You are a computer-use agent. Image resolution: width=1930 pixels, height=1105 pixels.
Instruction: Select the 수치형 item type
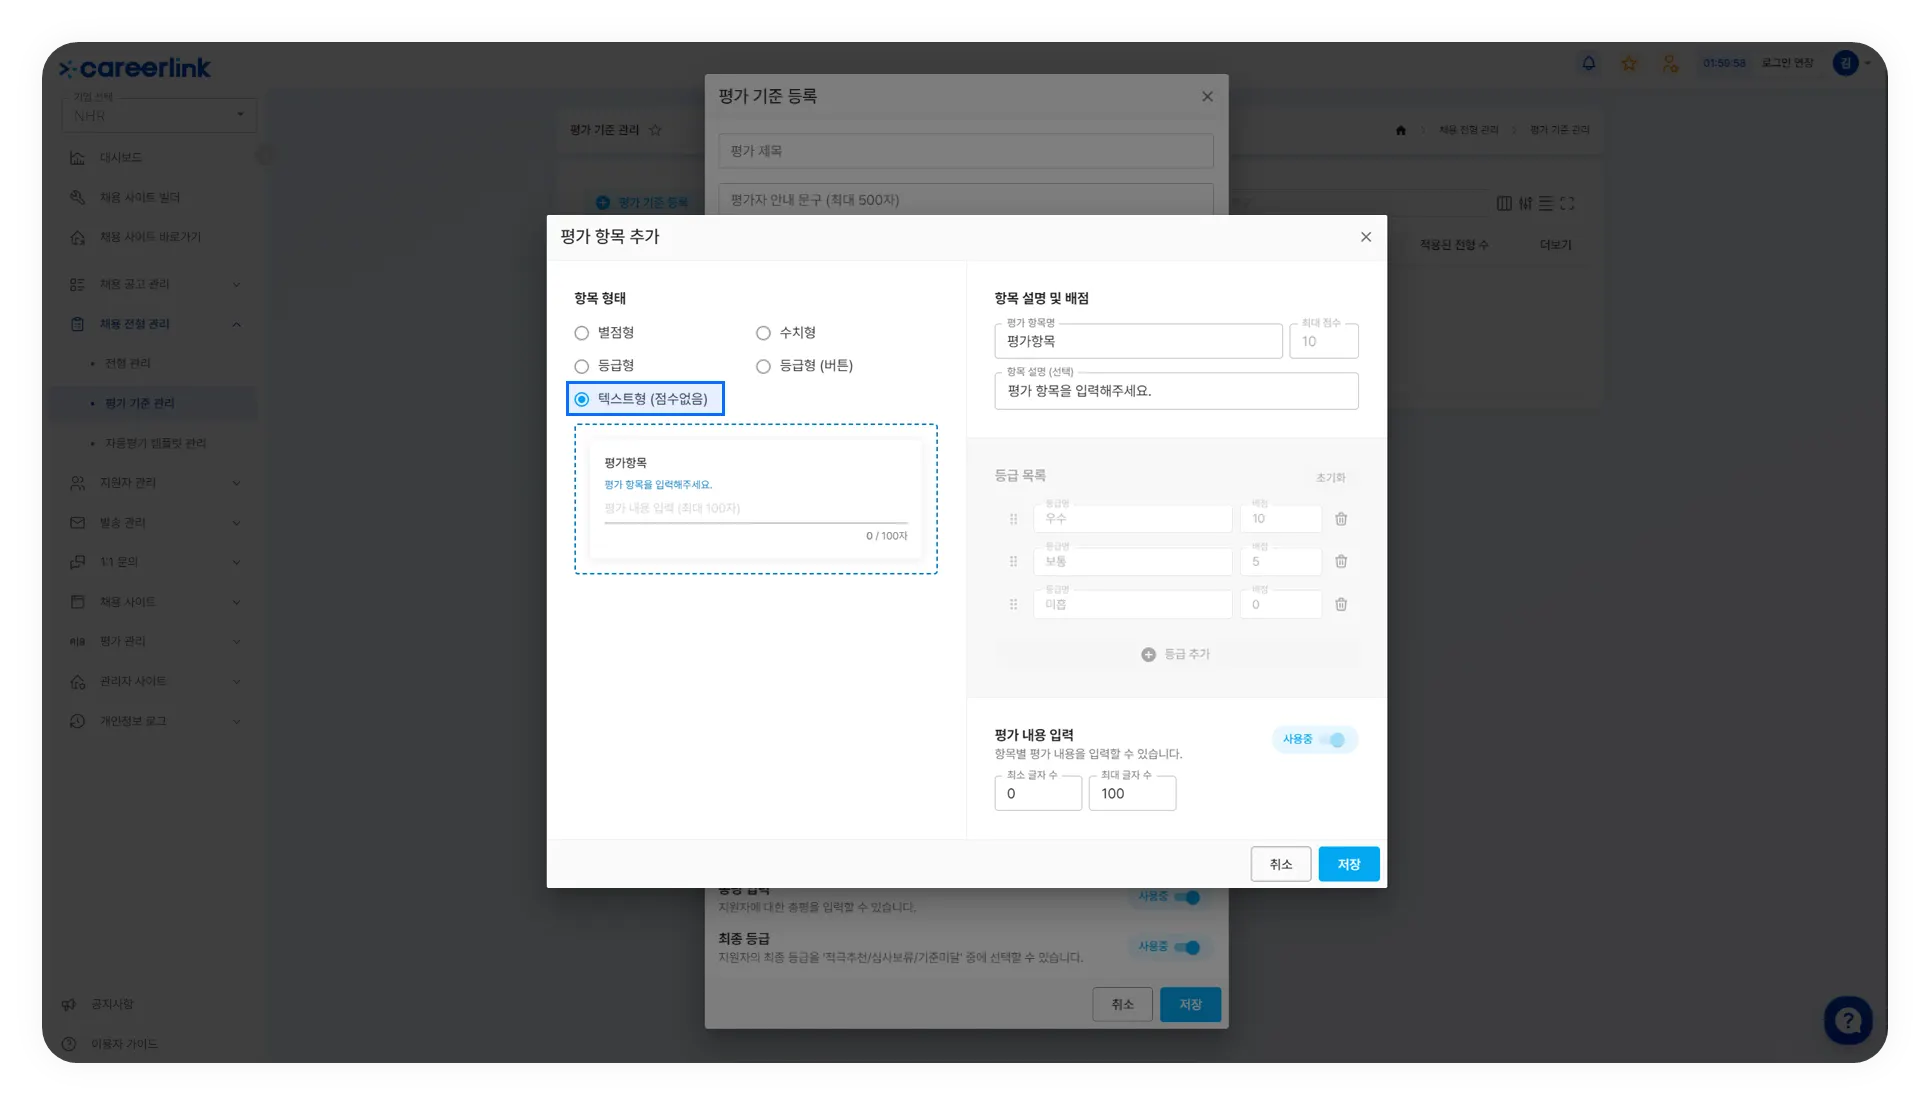(764, 333)
